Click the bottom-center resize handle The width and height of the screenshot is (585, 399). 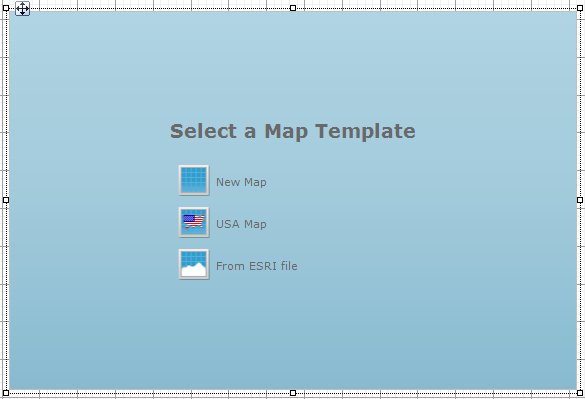[293, 393]
